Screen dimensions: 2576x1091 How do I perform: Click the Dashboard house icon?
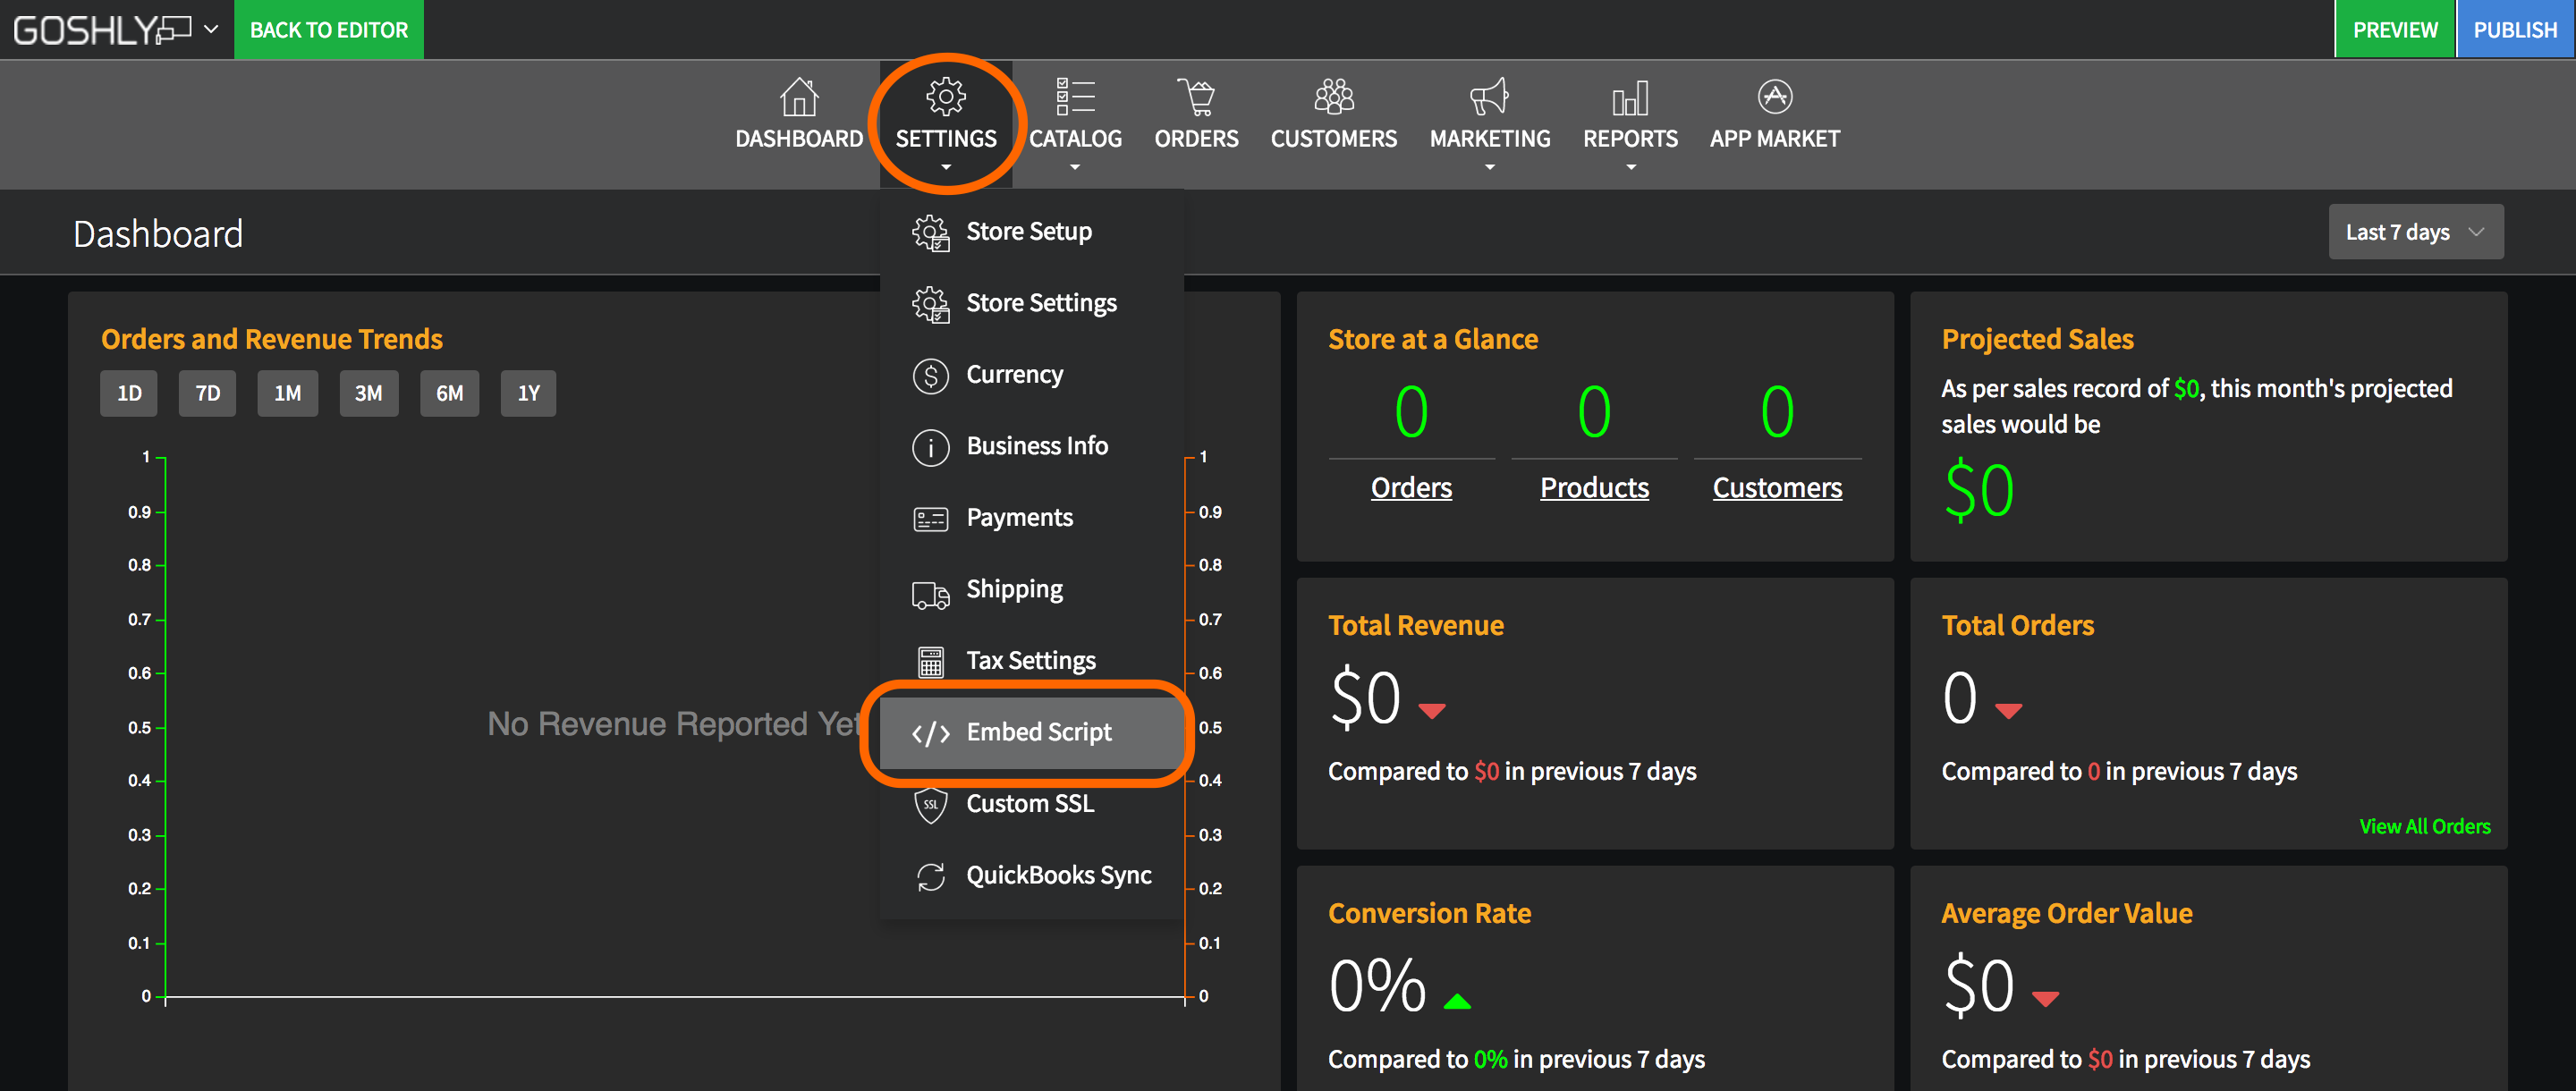(x=798, y=97)
